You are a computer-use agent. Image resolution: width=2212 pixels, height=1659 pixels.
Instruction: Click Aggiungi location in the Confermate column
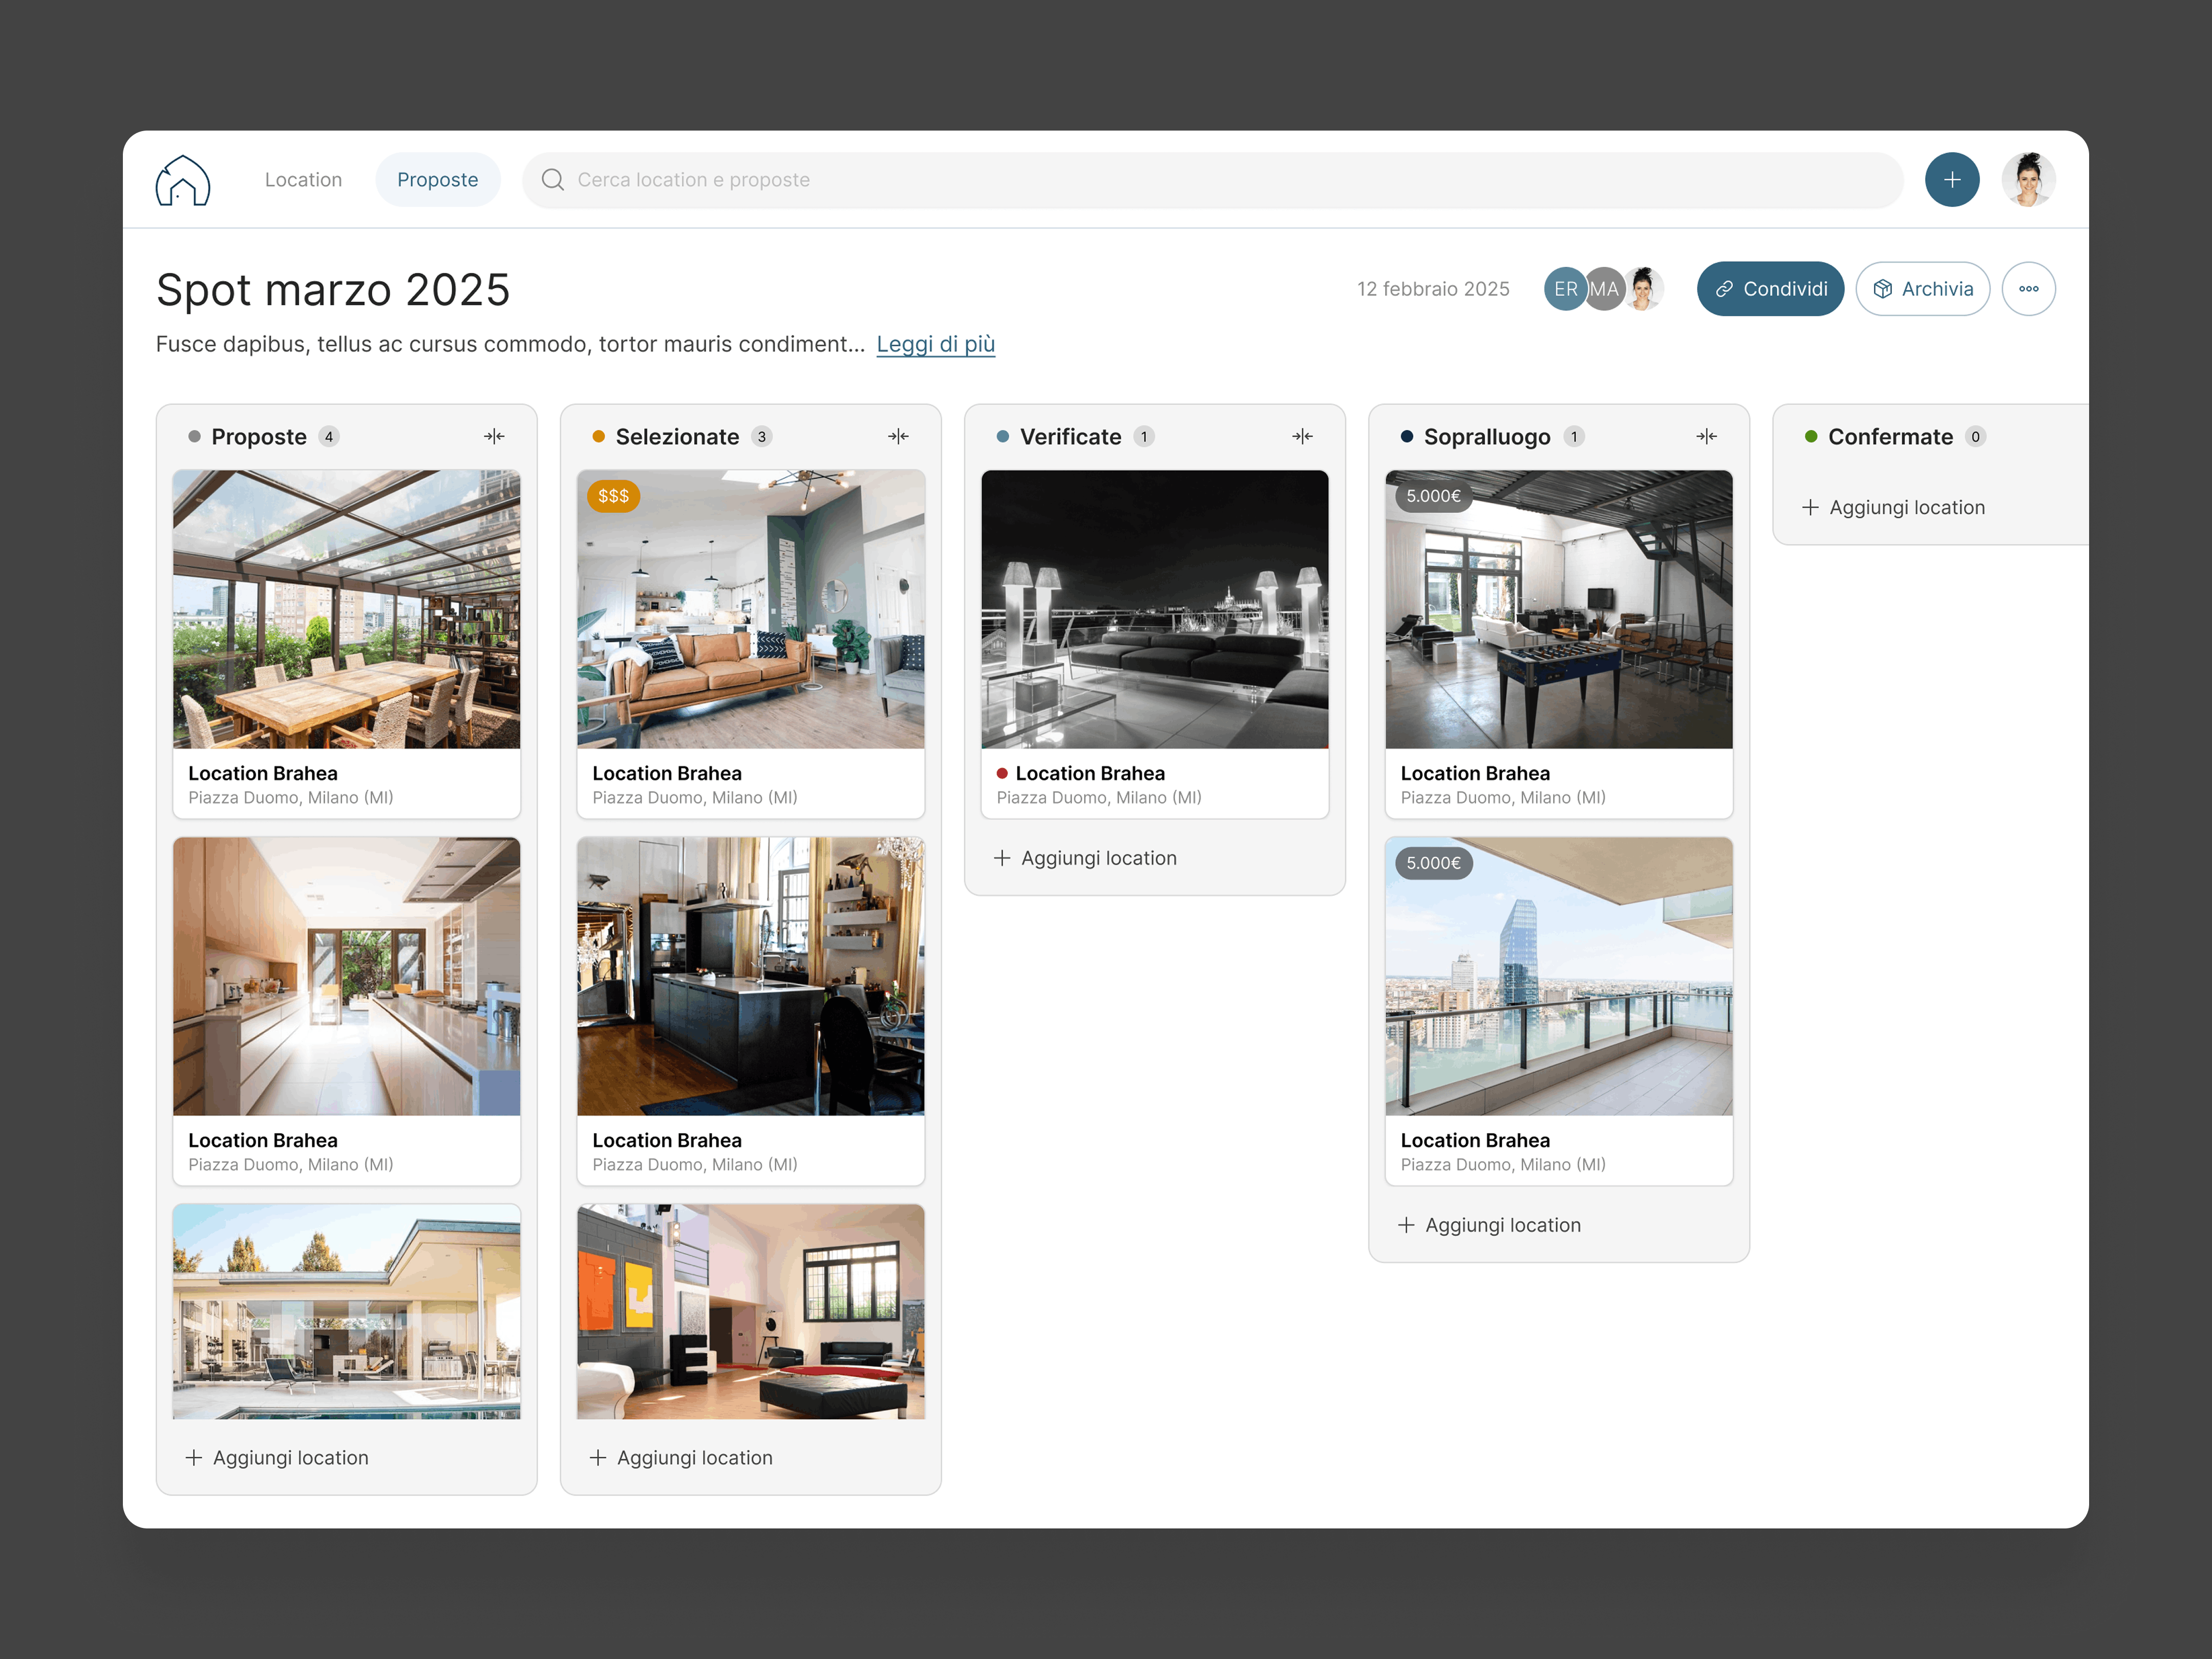click(x=1894, y=507)
